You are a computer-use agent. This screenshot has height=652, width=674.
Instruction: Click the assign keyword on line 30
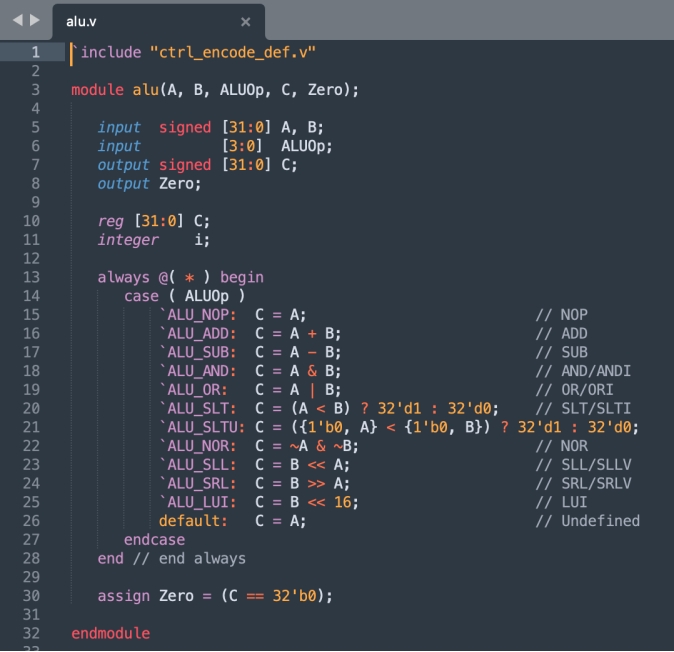coord(123,596)
